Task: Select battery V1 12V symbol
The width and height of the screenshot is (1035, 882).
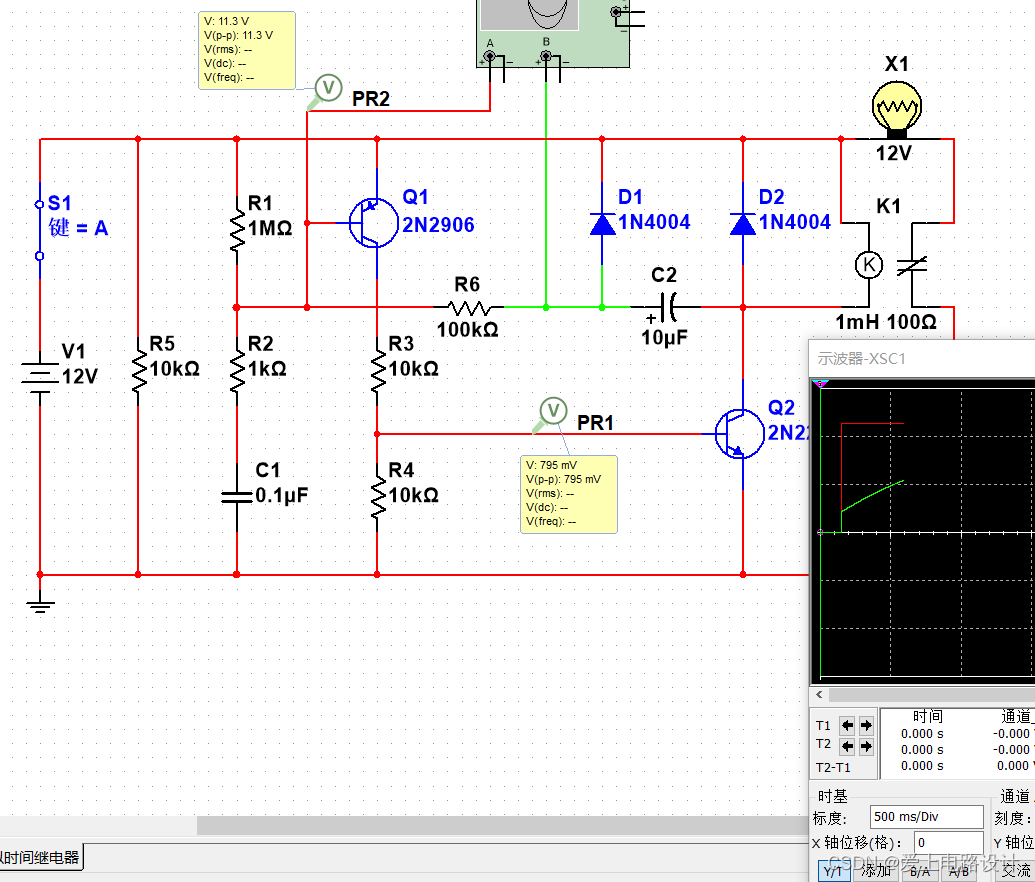Action: (x=40, y=376)
